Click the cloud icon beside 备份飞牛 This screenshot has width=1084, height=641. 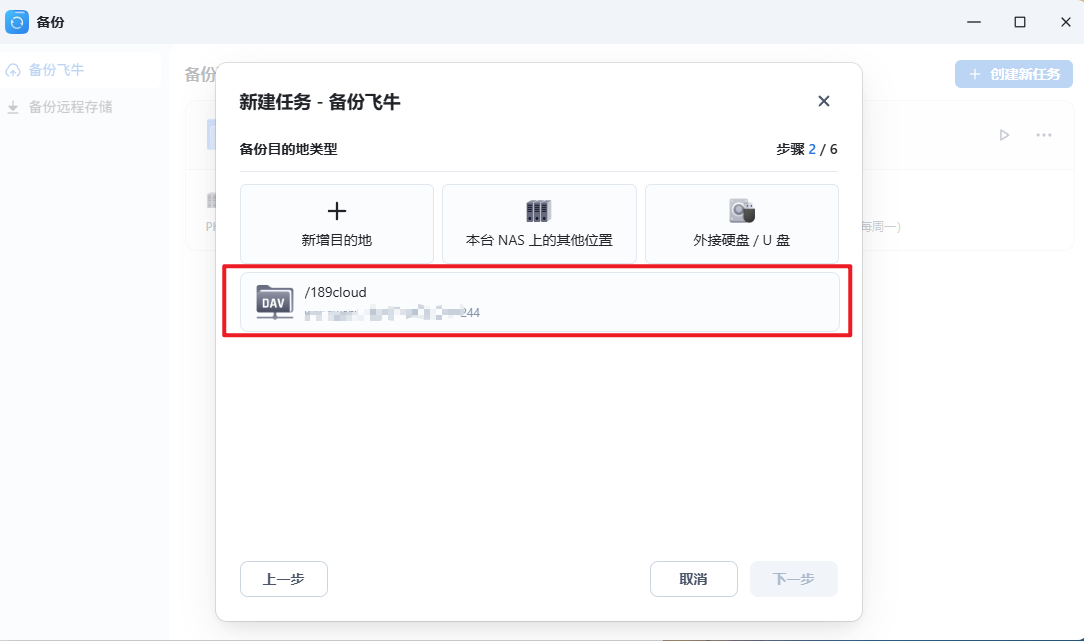tap(13, 71)
